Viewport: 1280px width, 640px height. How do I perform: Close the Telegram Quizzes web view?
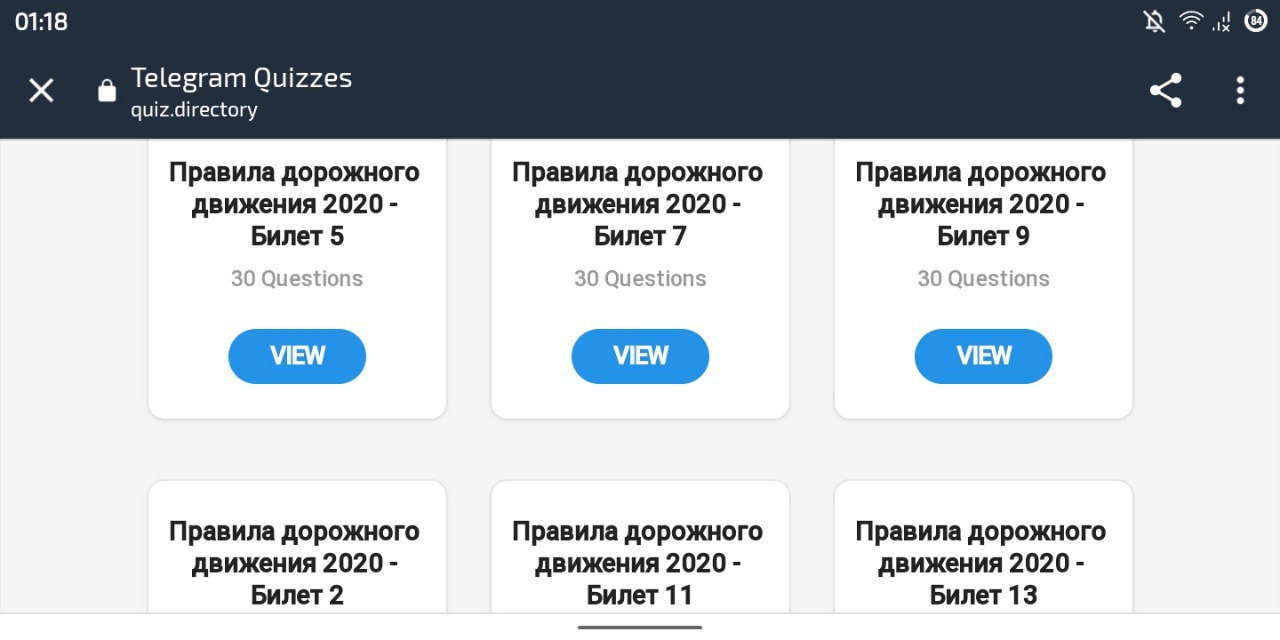pyautogui.click(x=41, y=91)
